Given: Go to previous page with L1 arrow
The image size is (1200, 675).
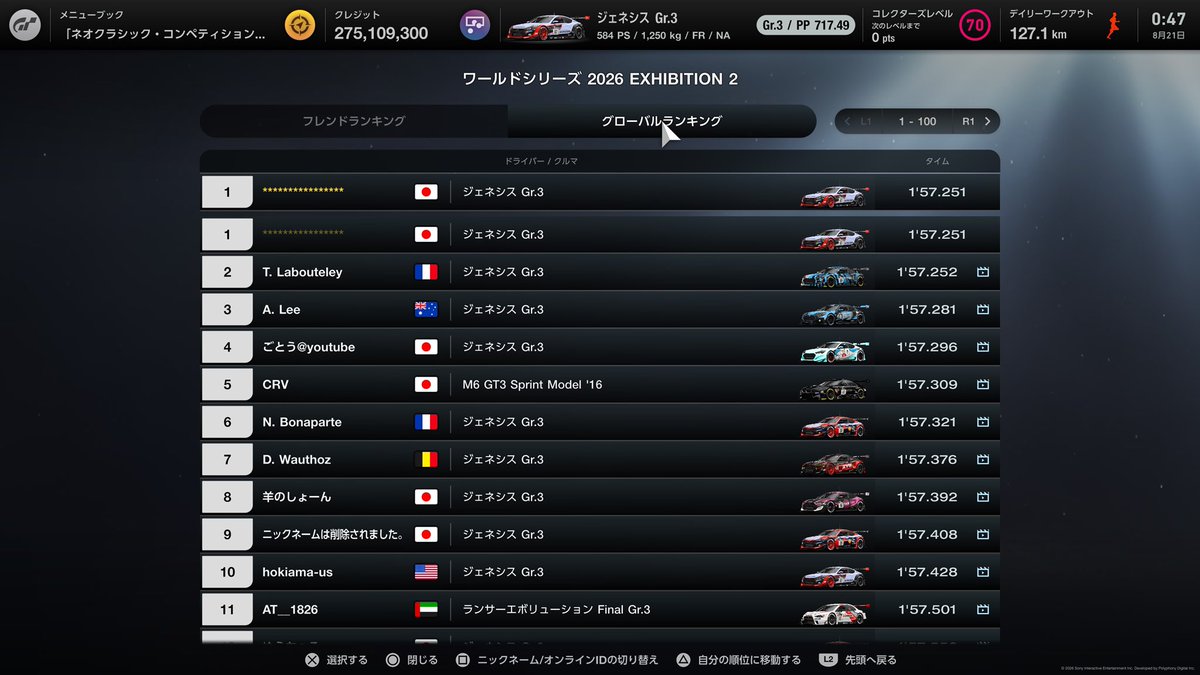Looking at the screenshot, I should tap(858, 121).
